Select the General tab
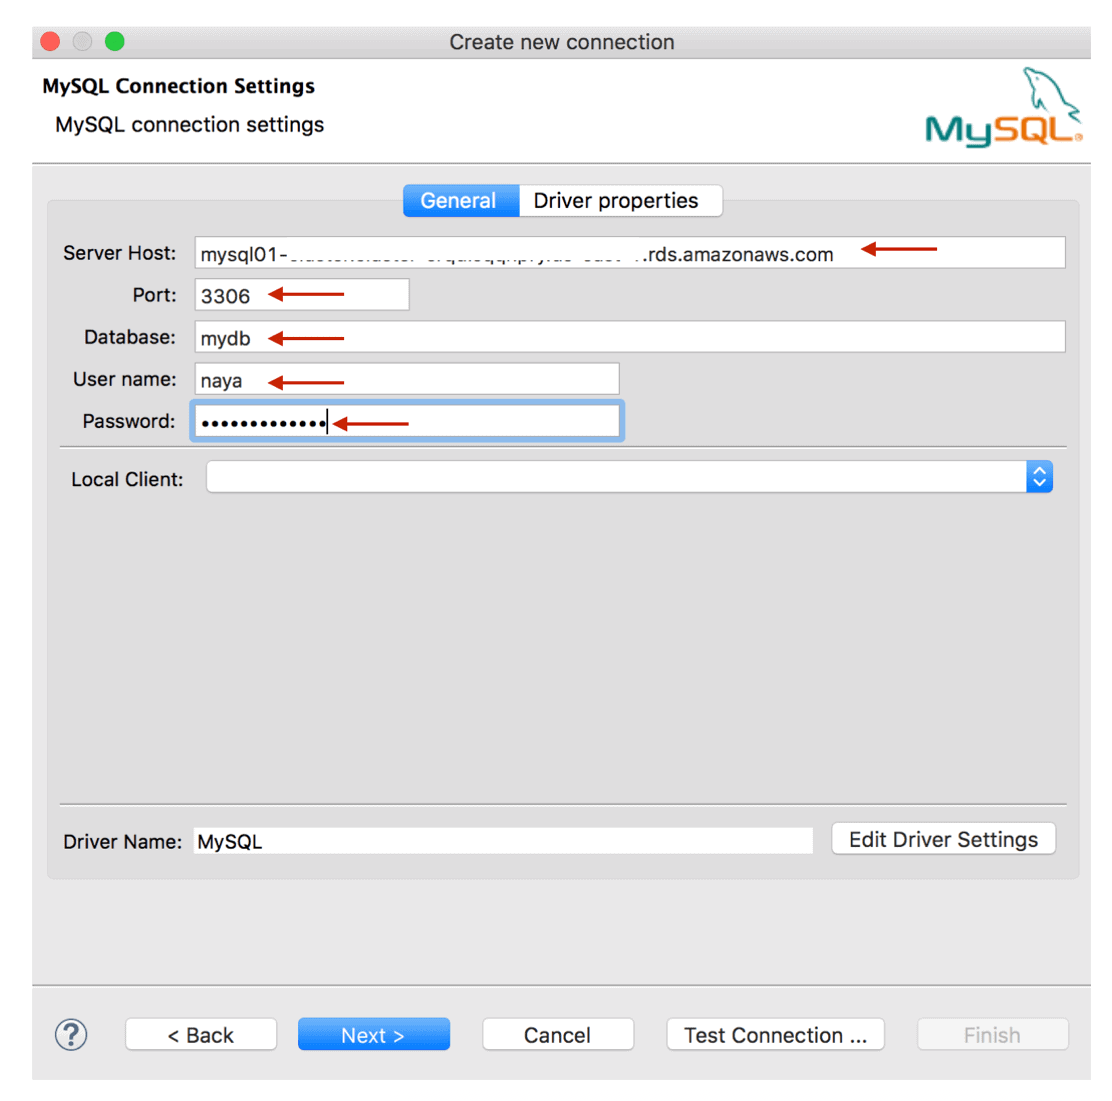 click(x=459, y=201)
